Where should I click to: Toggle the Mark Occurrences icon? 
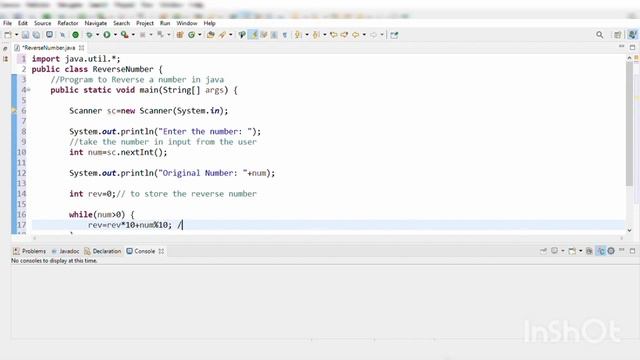pos(242,35)
